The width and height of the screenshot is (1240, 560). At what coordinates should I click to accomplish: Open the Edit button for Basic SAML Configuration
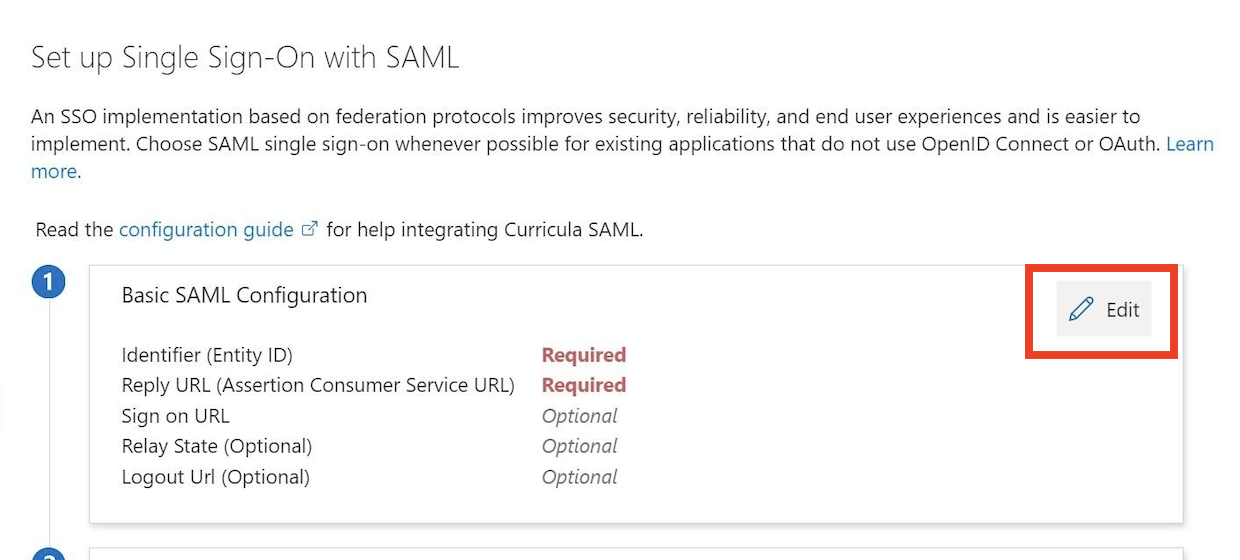click(x=1104, y=310)
